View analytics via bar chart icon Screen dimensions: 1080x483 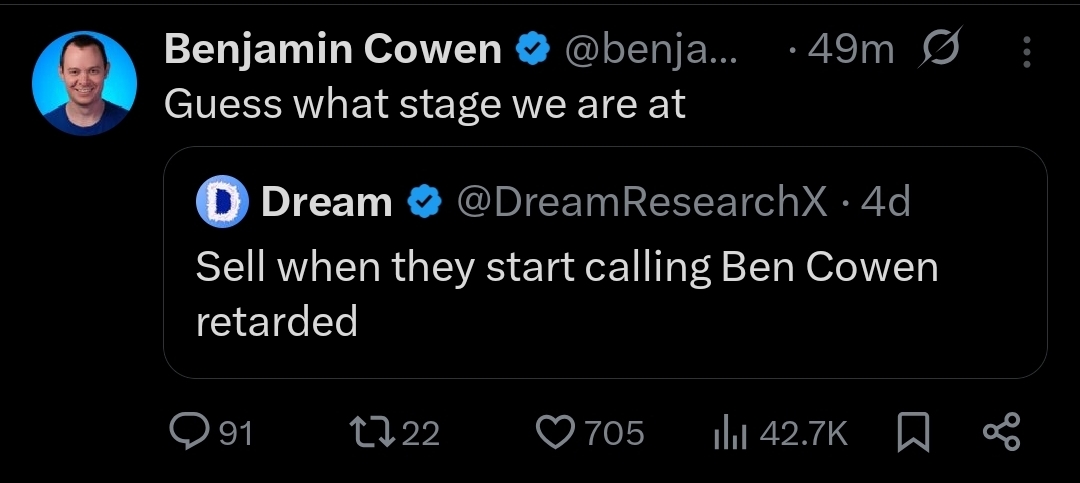tap(731, 434)
